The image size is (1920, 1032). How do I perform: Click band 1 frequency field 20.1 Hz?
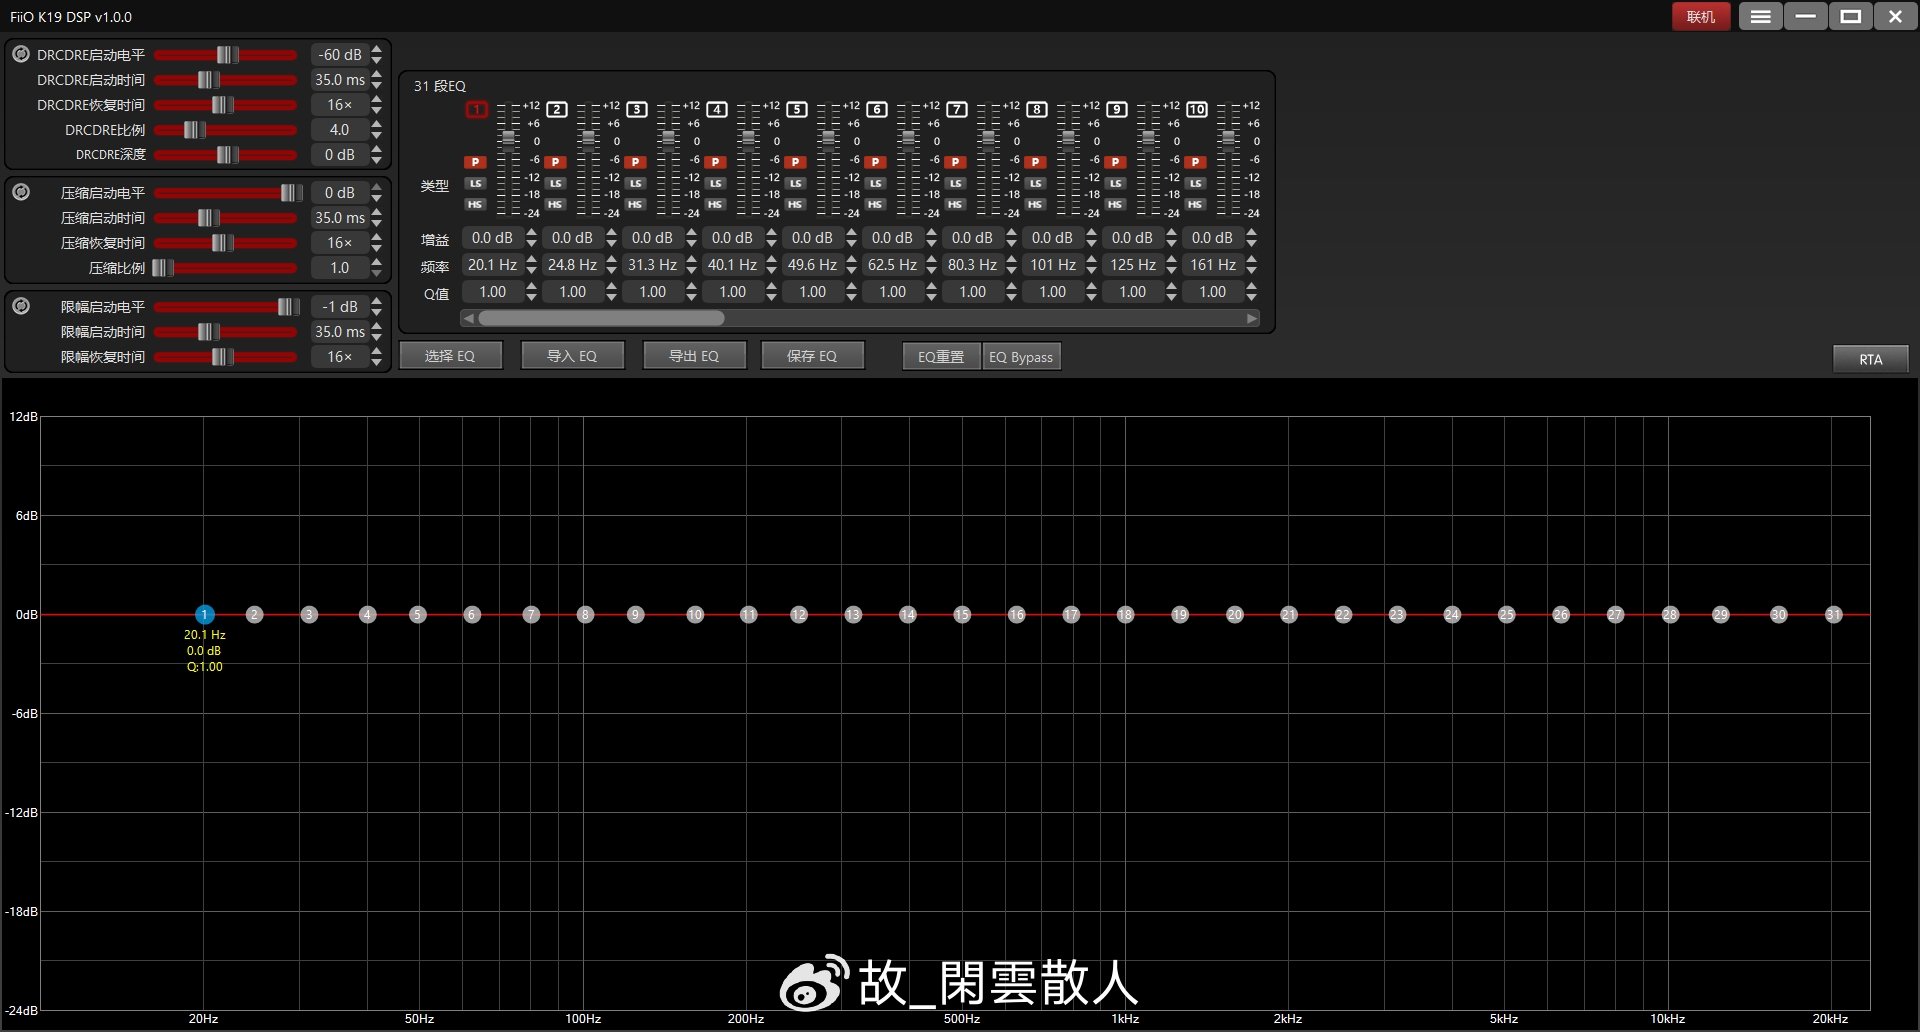492,265
